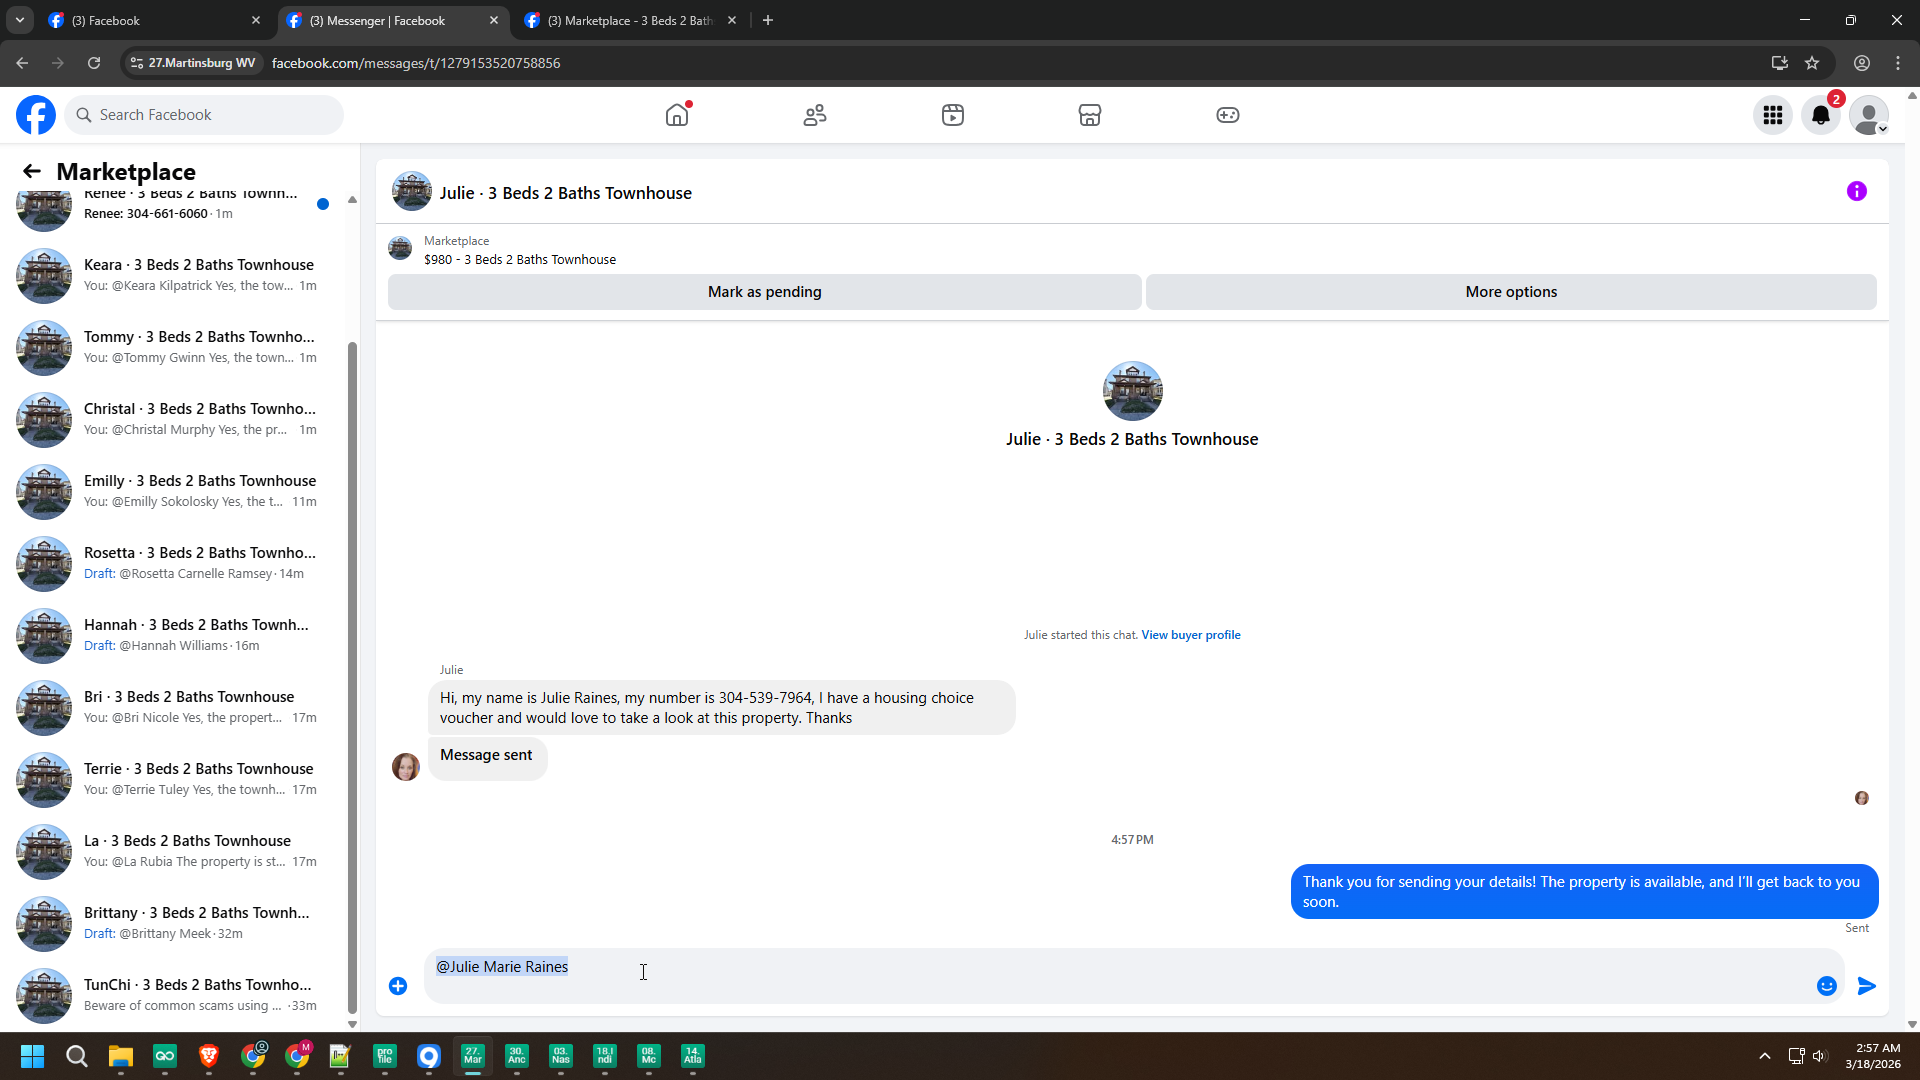Open the browser three-dot menu
This screenshot has width=1920, height=1080.
pyautogui.click(x=1898, y=63)
